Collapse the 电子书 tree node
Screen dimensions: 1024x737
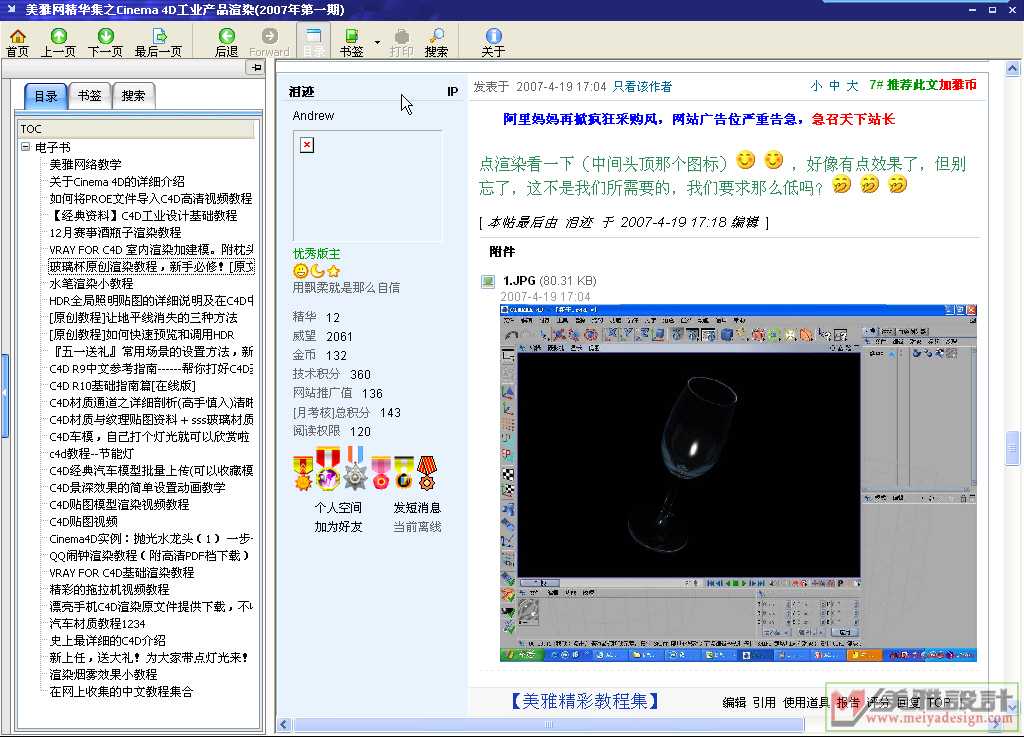[x=25, y=147]
